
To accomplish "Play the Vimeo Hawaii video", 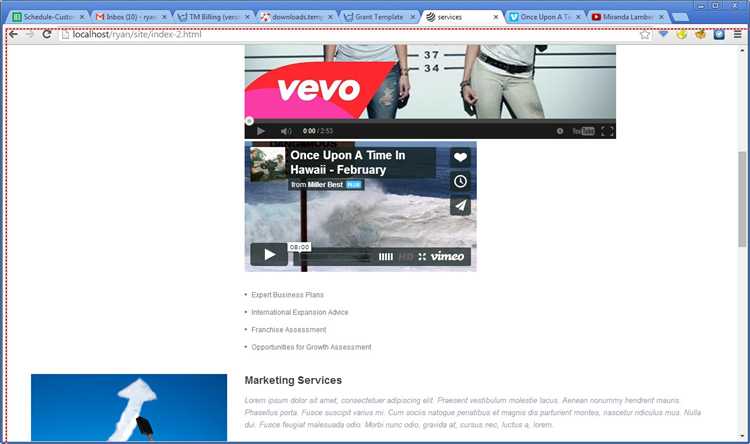I will tap(269, 255).
